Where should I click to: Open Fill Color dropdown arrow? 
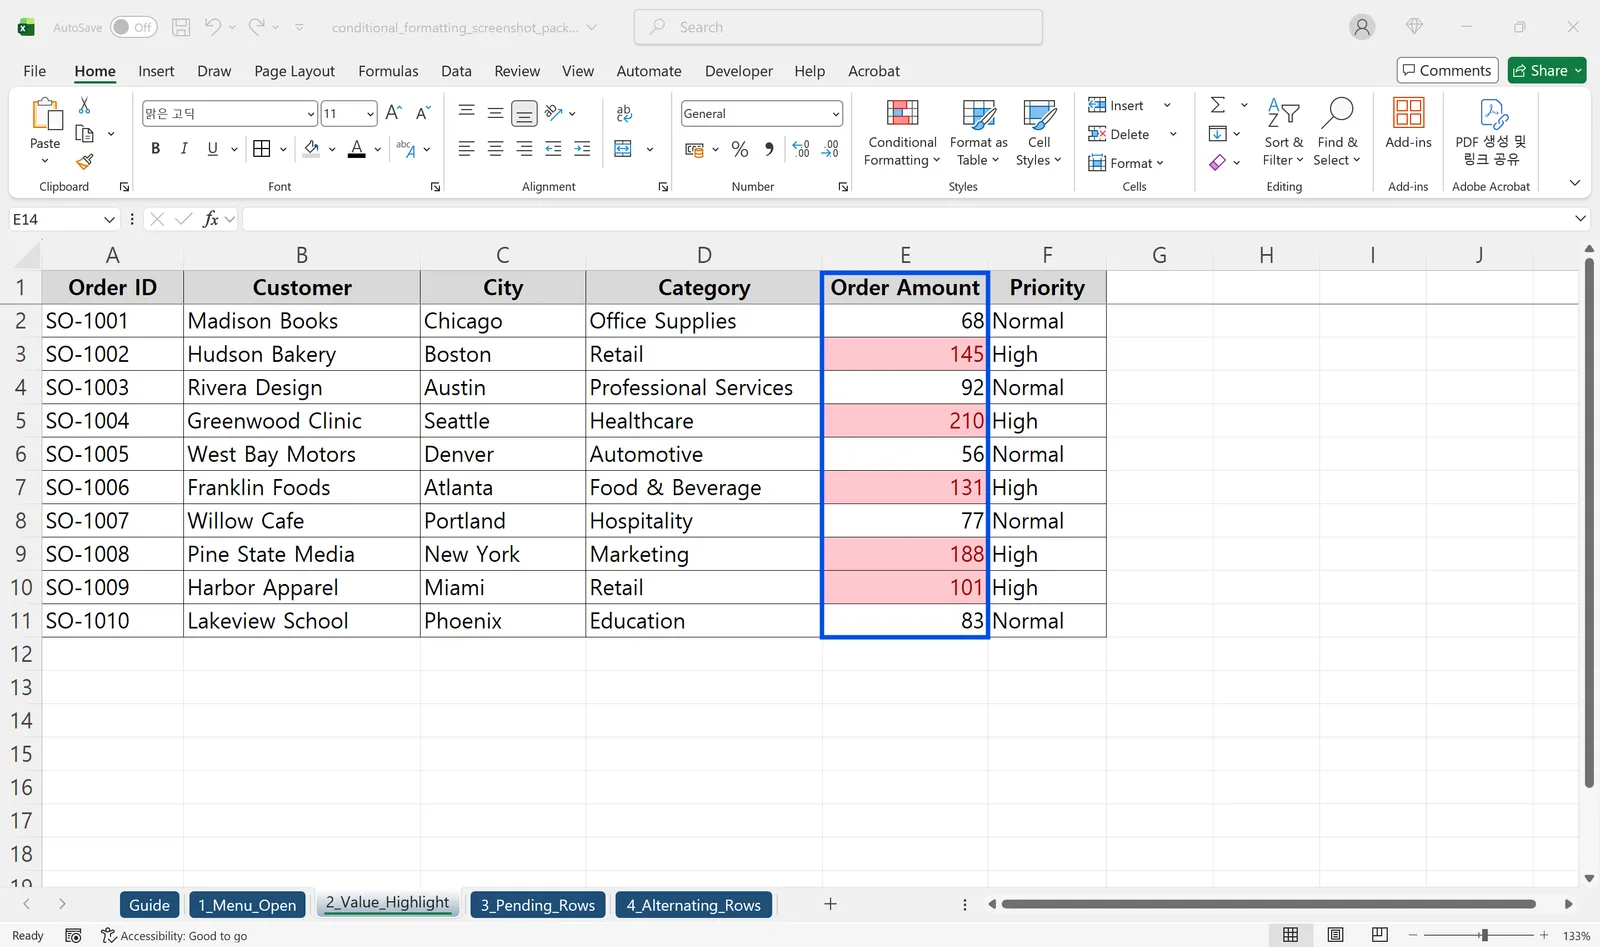pyautogui.click(x=332, y=149)
